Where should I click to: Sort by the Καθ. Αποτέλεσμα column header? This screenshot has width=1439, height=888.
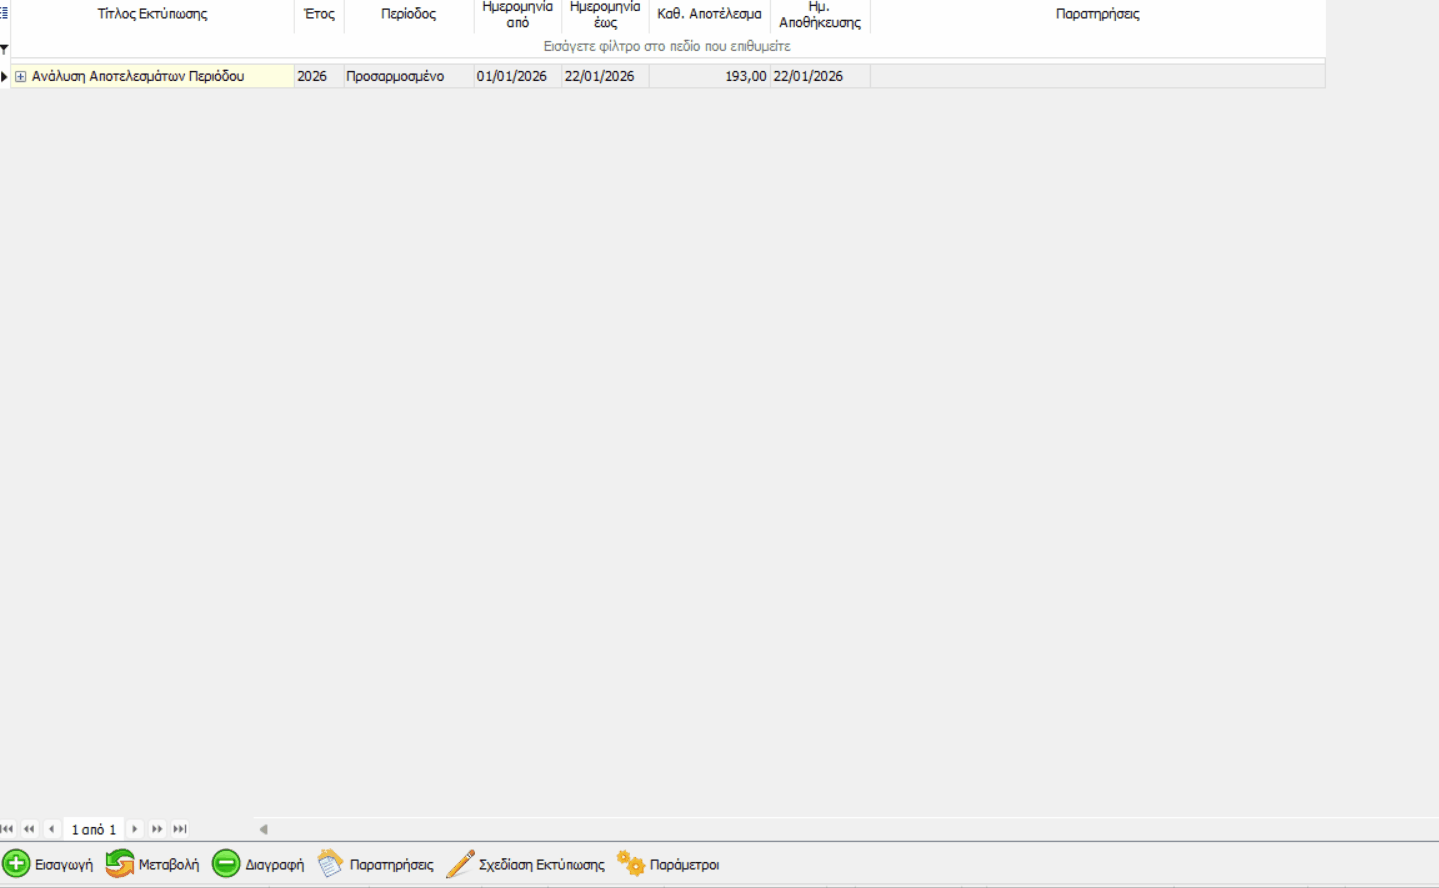coord(709,14)
